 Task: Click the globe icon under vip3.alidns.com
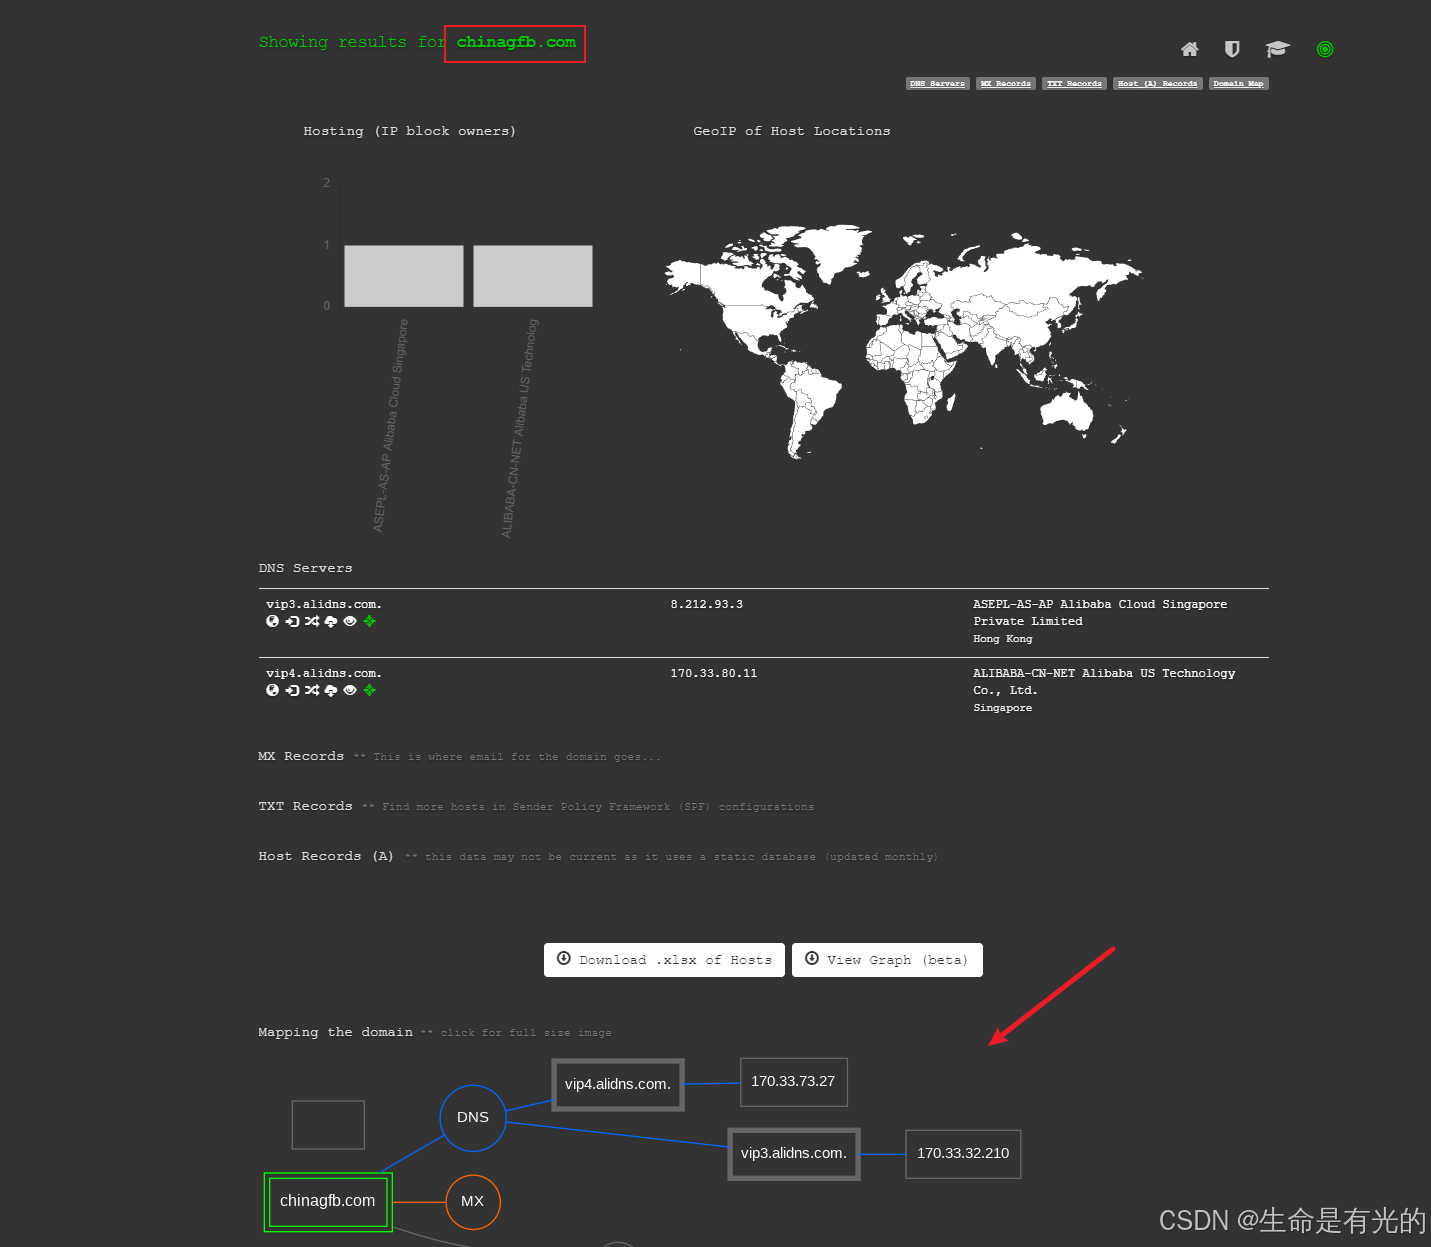[272, 621]
